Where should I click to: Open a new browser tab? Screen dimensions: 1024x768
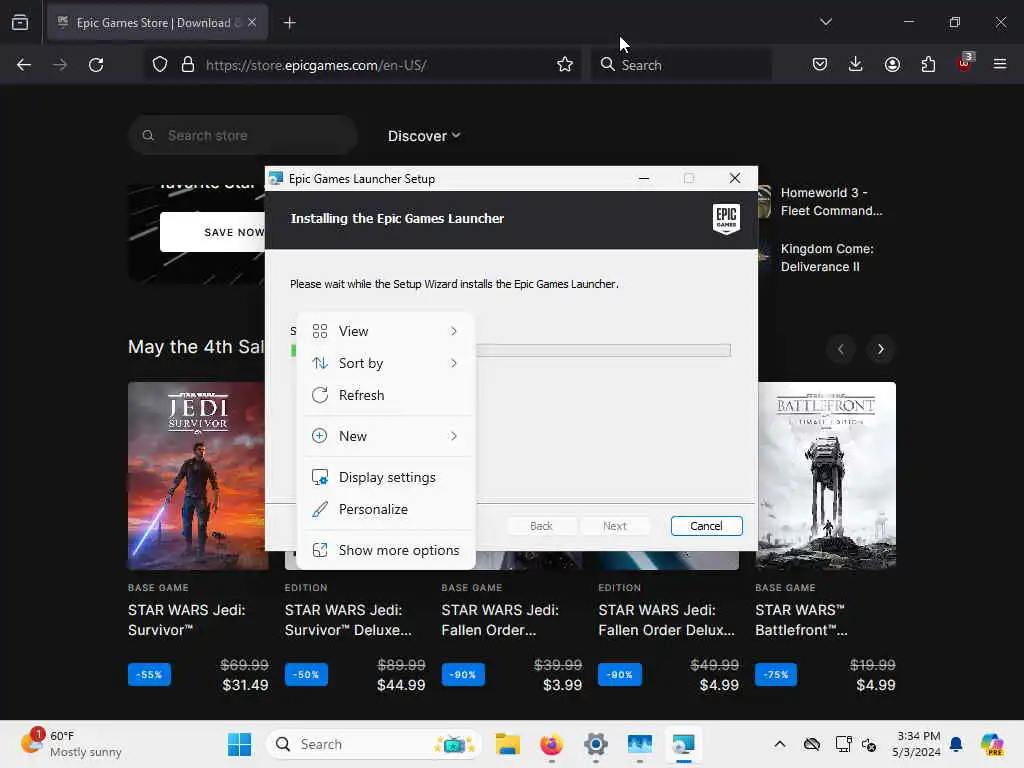(x=289, y=23)
